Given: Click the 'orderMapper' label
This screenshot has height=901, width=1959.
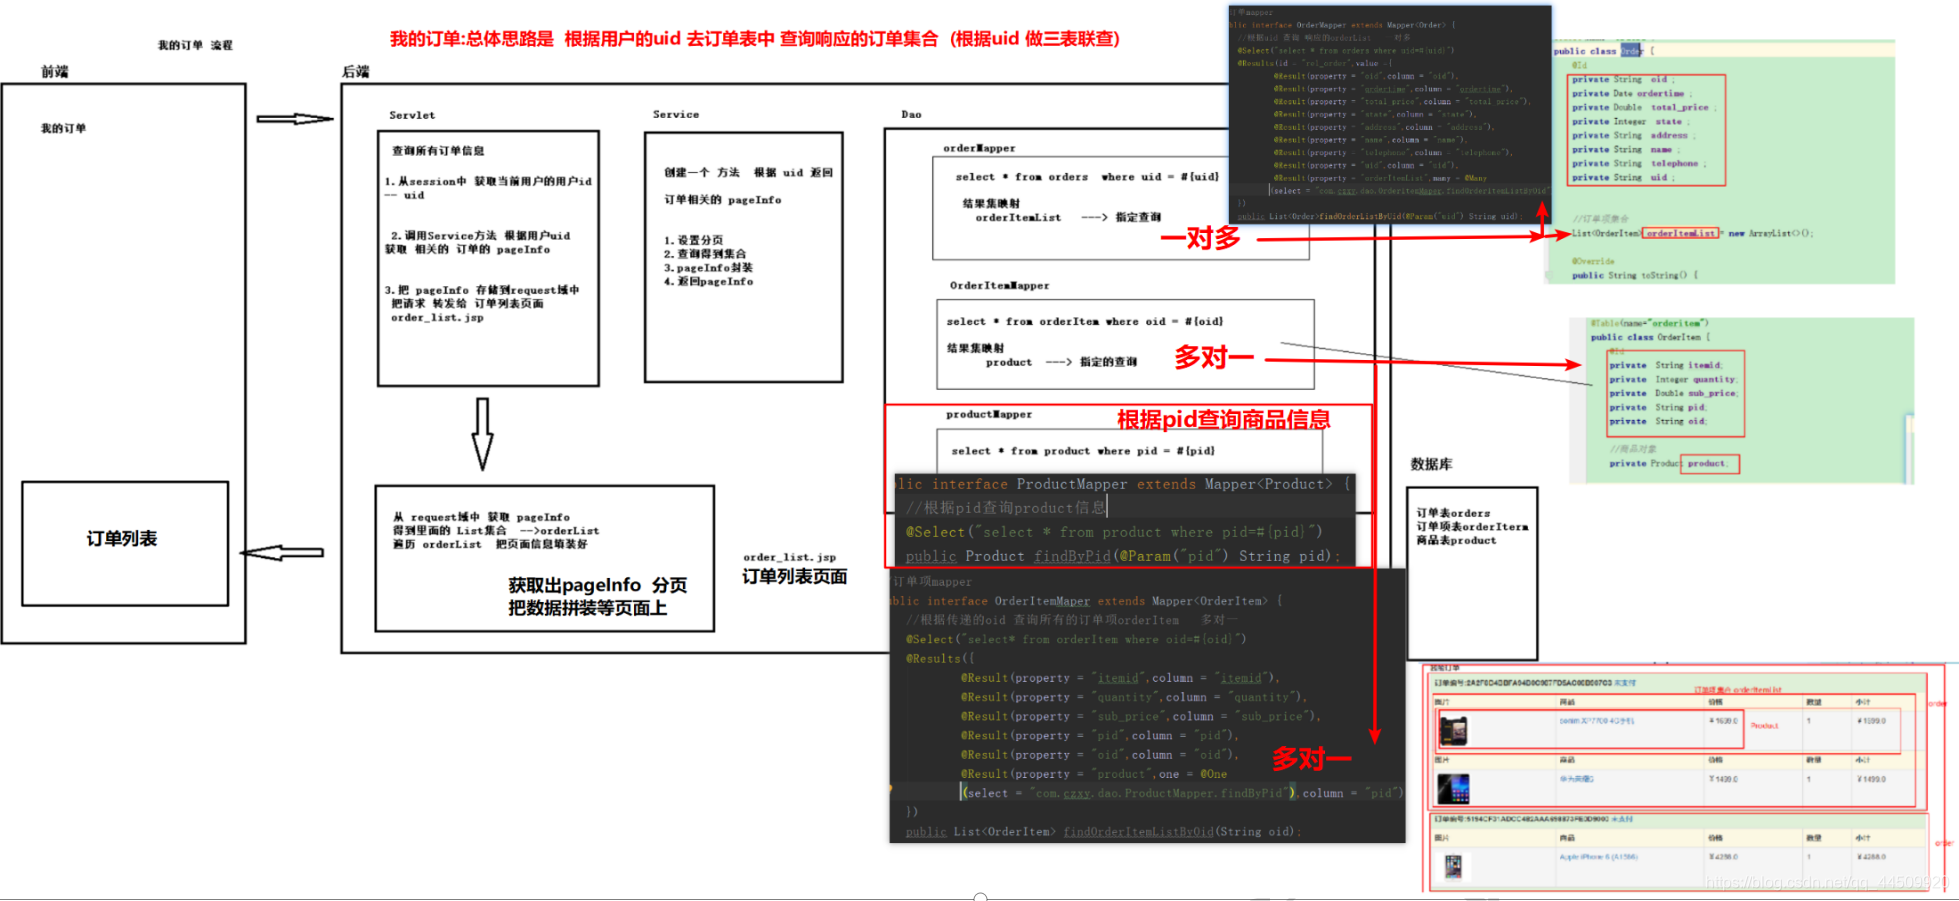Looking at the screenshot, I should pyautogui.click(x=979, y=148).
